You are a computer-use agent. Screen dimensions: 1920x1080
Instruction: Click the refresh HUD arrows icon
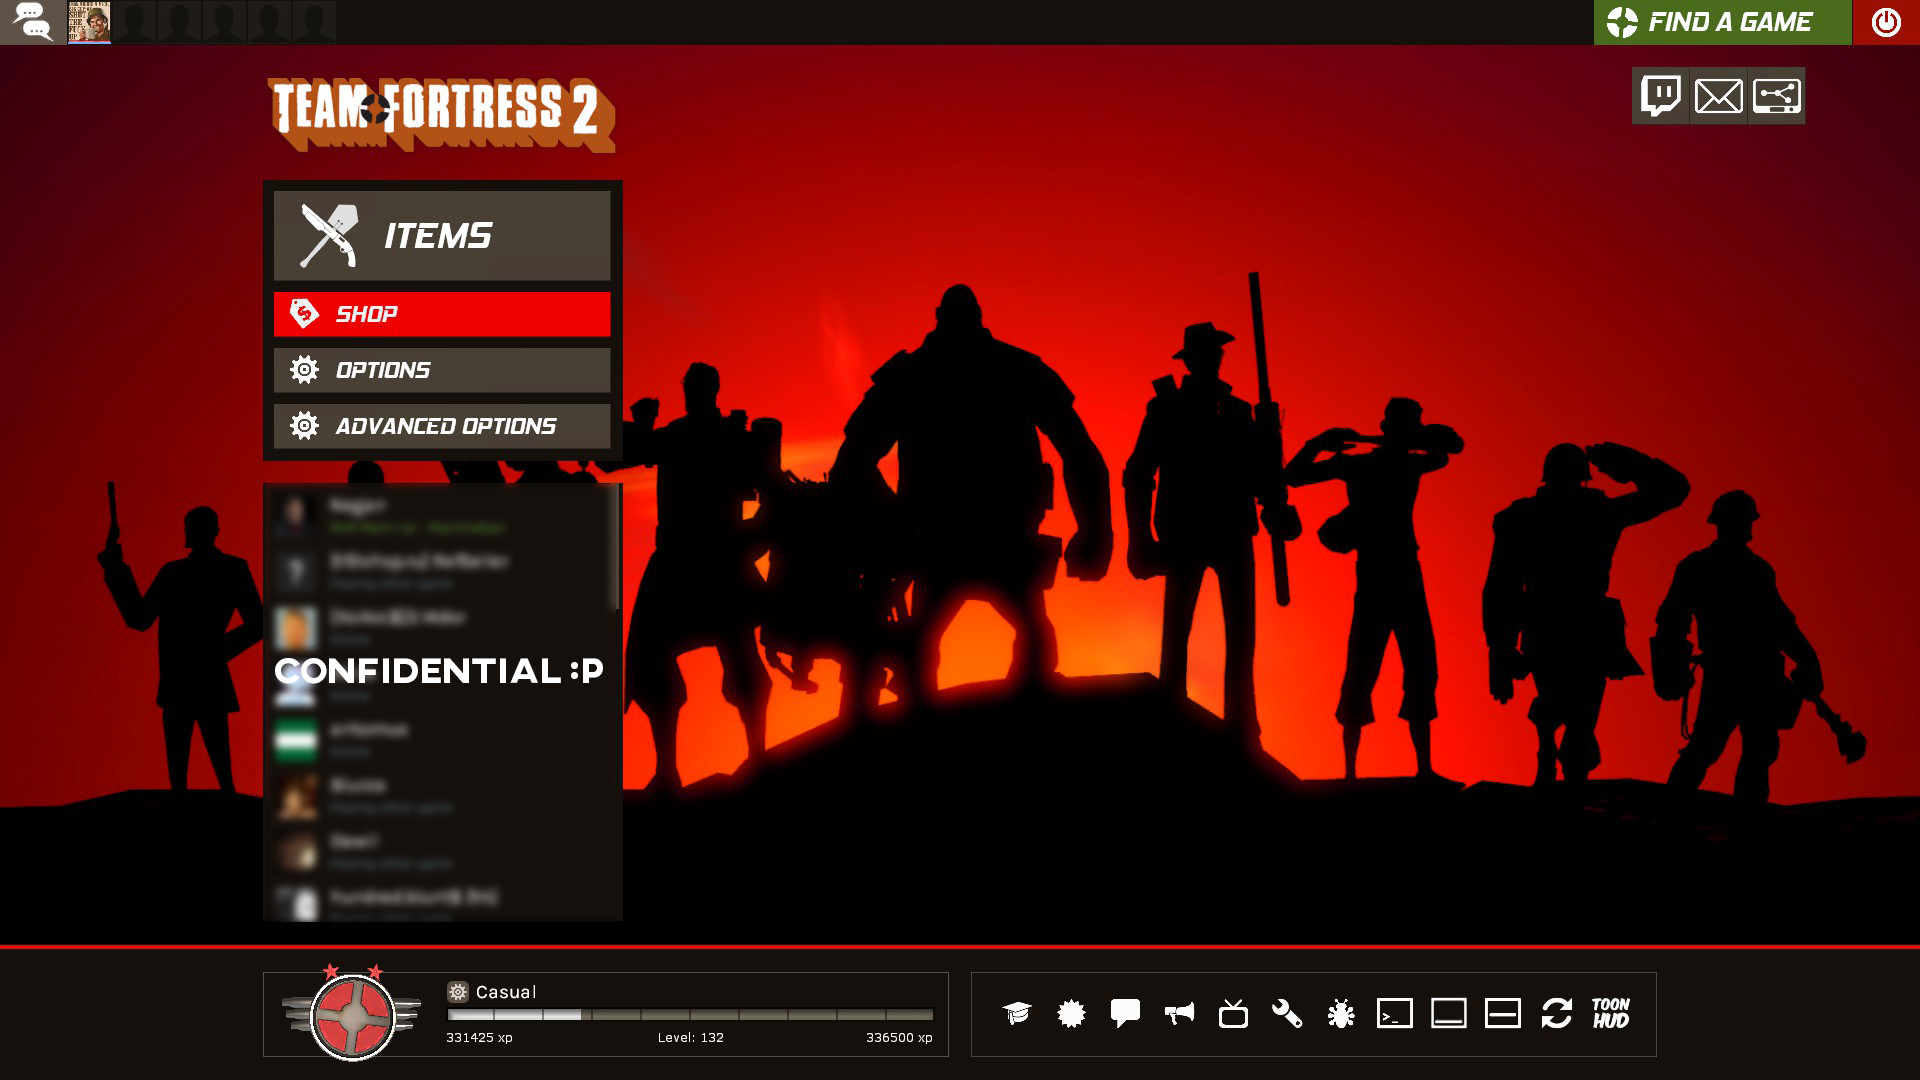pos(1557,1013)
